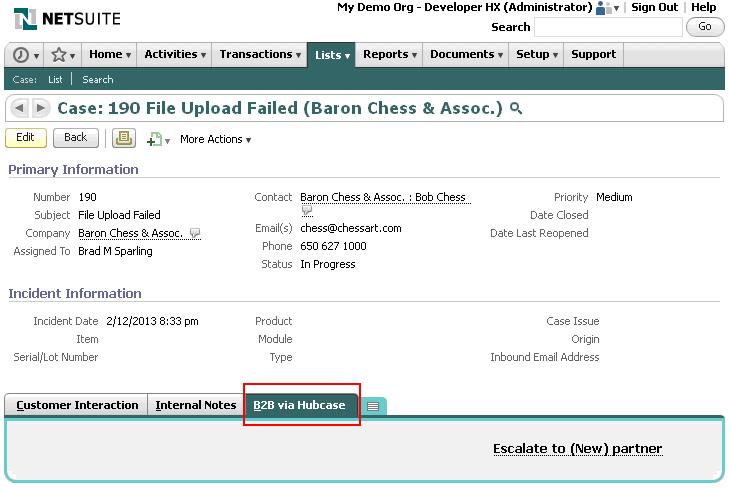
Task: Click in the global Search field
Action: 608,27
